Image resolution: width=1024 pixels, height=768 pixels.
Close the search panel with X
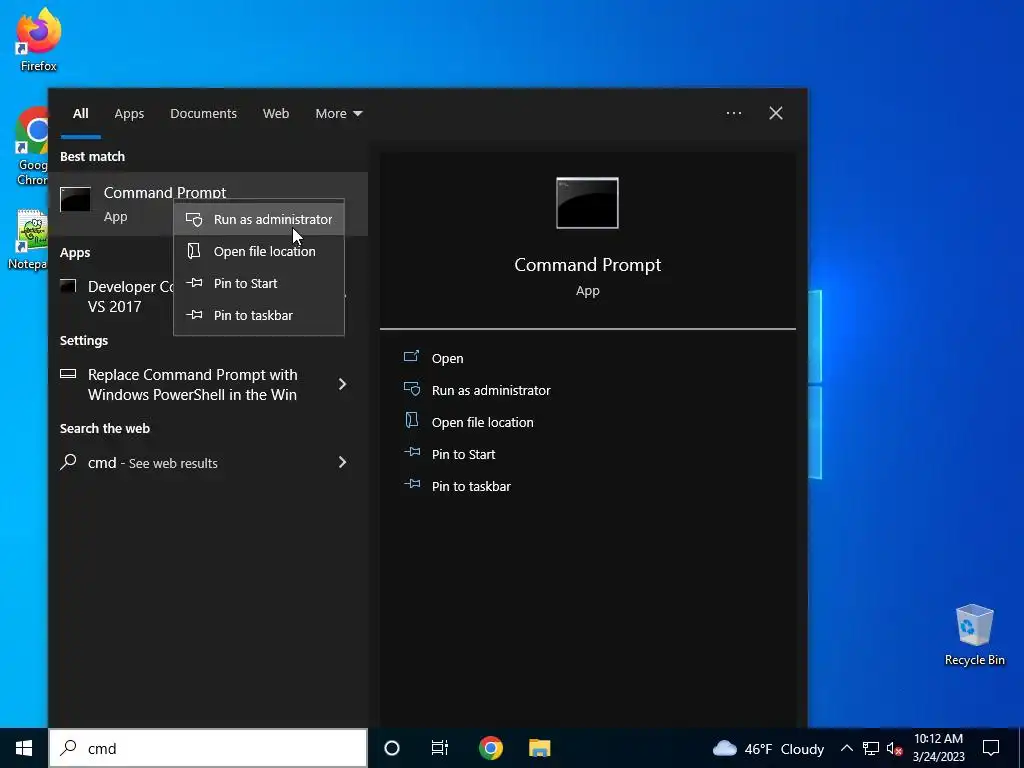(x=775, y=113)
